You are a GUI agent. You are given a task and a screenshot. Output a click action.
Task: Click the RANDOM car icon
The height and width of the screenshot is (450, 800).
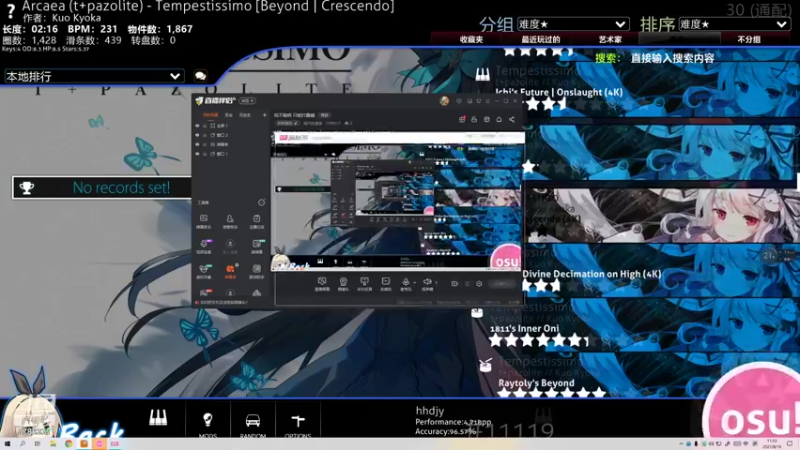pos(253,420)
